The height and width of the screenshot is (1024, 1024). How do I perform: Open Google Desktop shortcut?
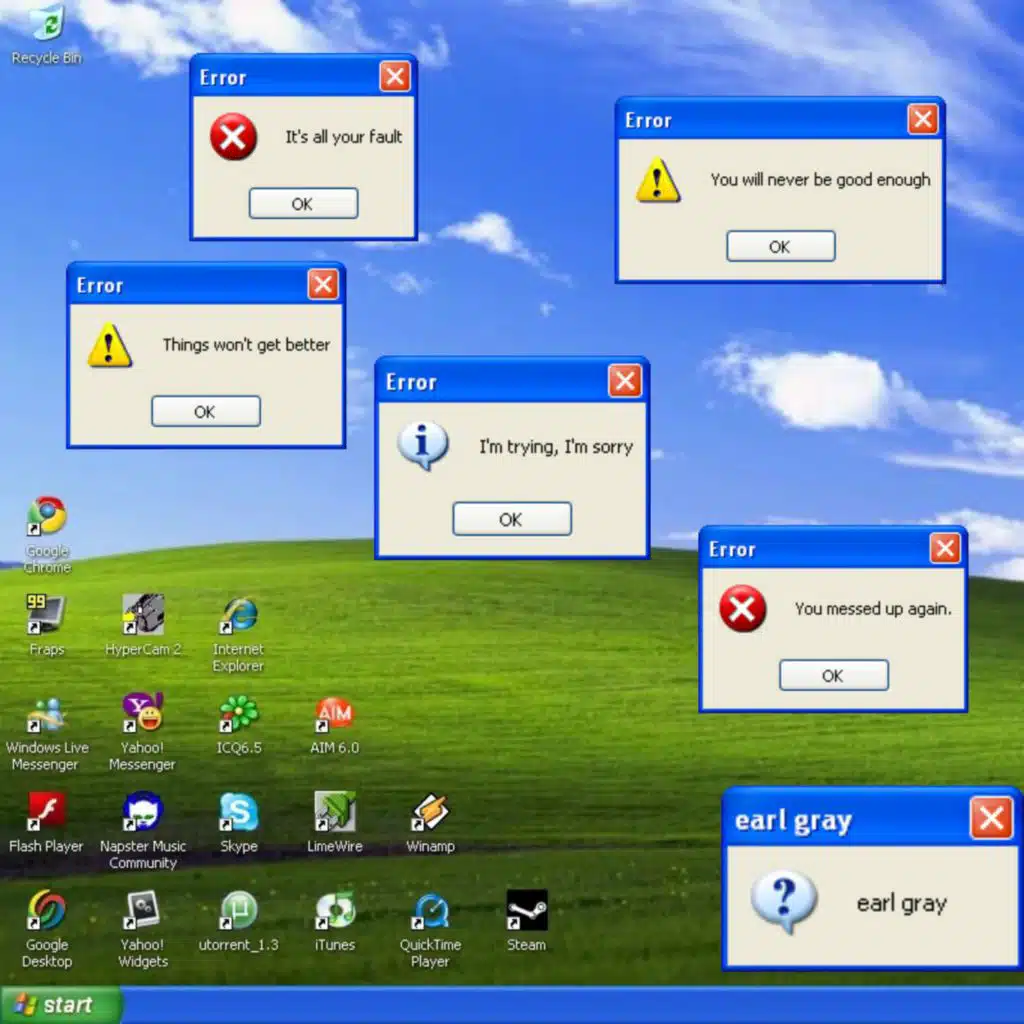(x=47, y=929)
